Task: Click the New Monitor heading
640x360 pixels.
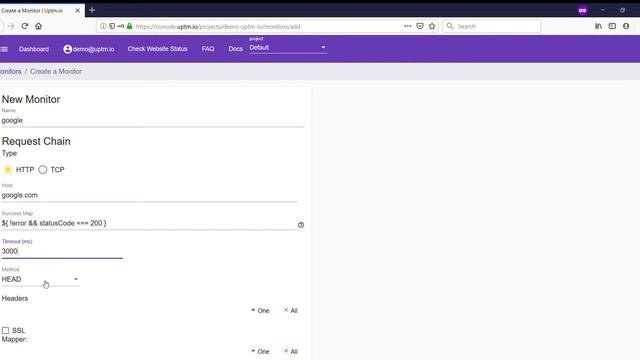Action: 31,99
